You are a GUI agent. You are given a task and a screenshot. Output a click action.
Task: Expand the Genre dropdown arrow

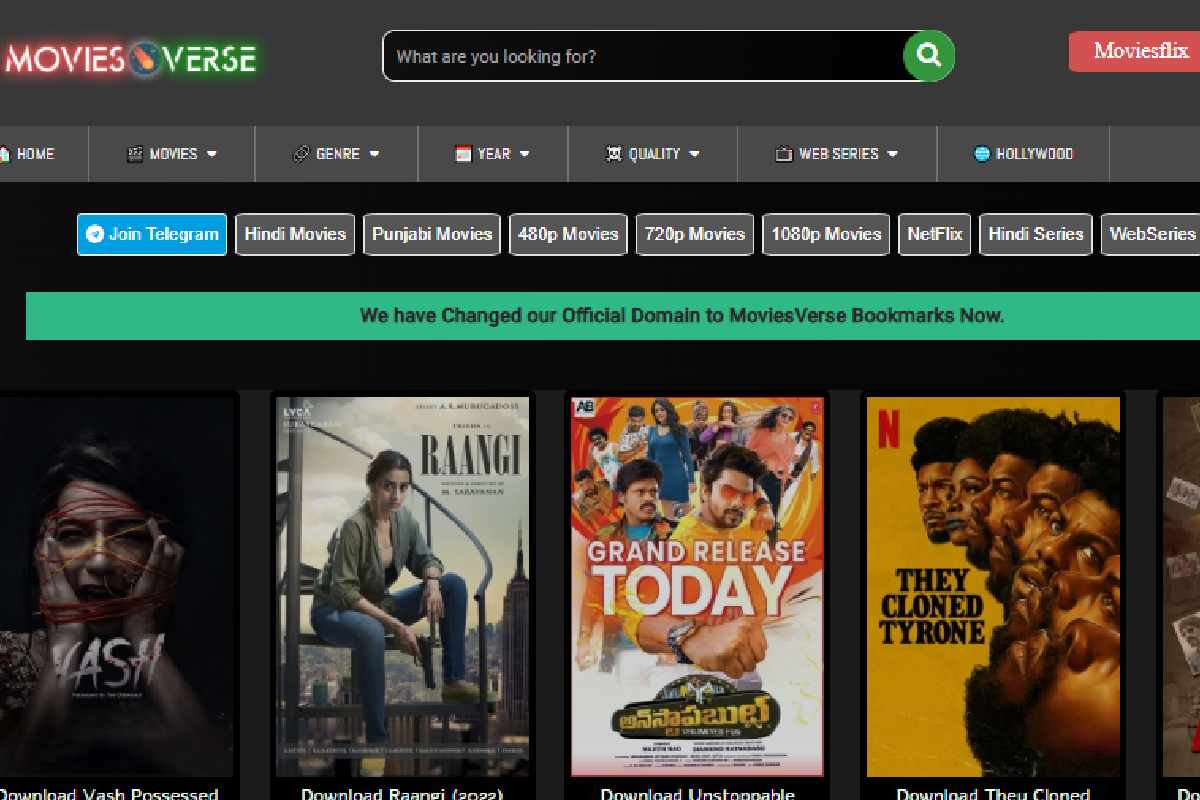pyautogui.click(x=374, y=154)
